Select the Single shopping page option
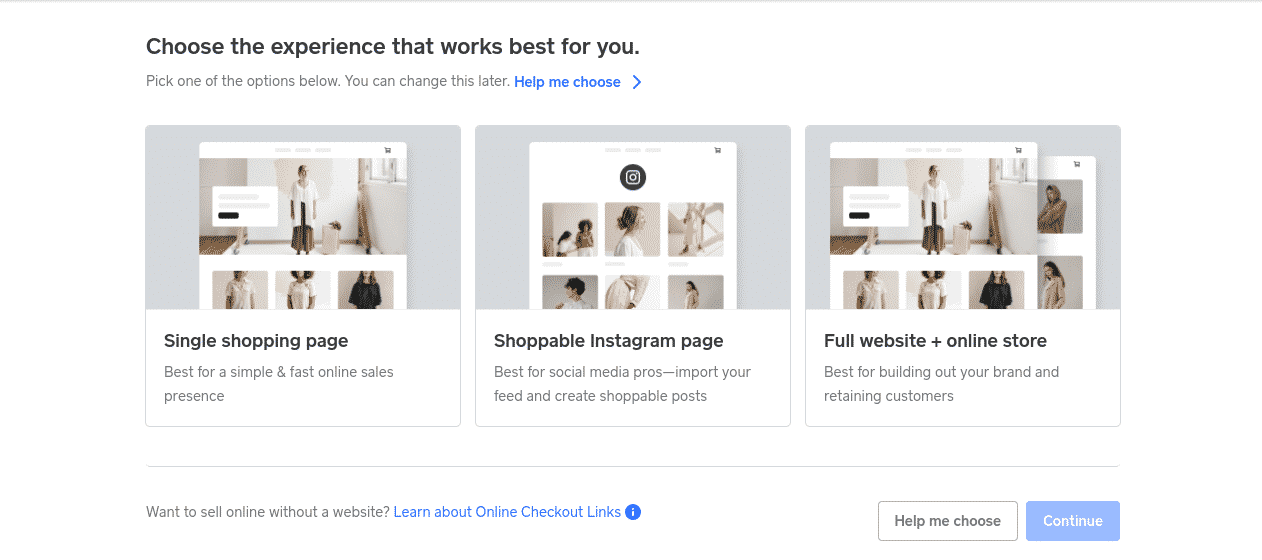The width and height of the screenshot is (1262, 560). pyautogui.click(x=303, y=276)
